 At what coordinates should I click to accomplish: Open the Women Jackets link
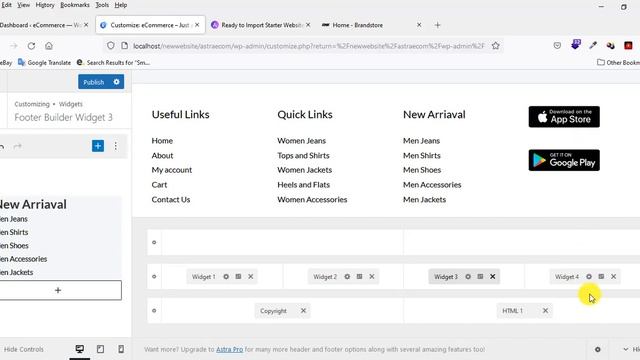click(x=304, y=170)
